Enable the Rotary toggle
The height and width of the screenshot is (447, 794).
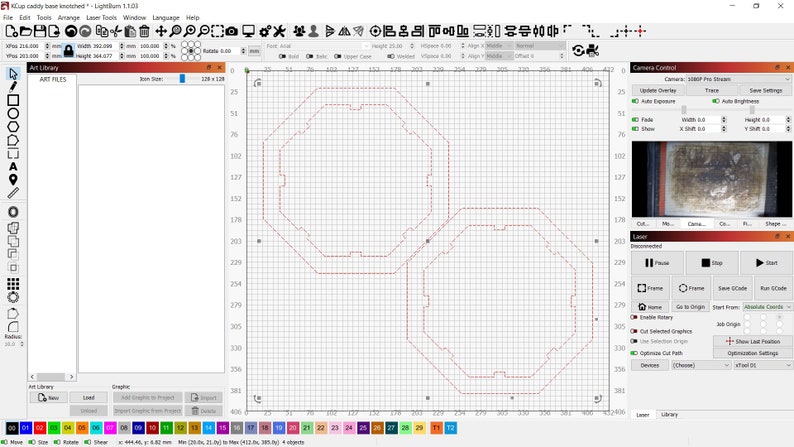coord(634,317)
